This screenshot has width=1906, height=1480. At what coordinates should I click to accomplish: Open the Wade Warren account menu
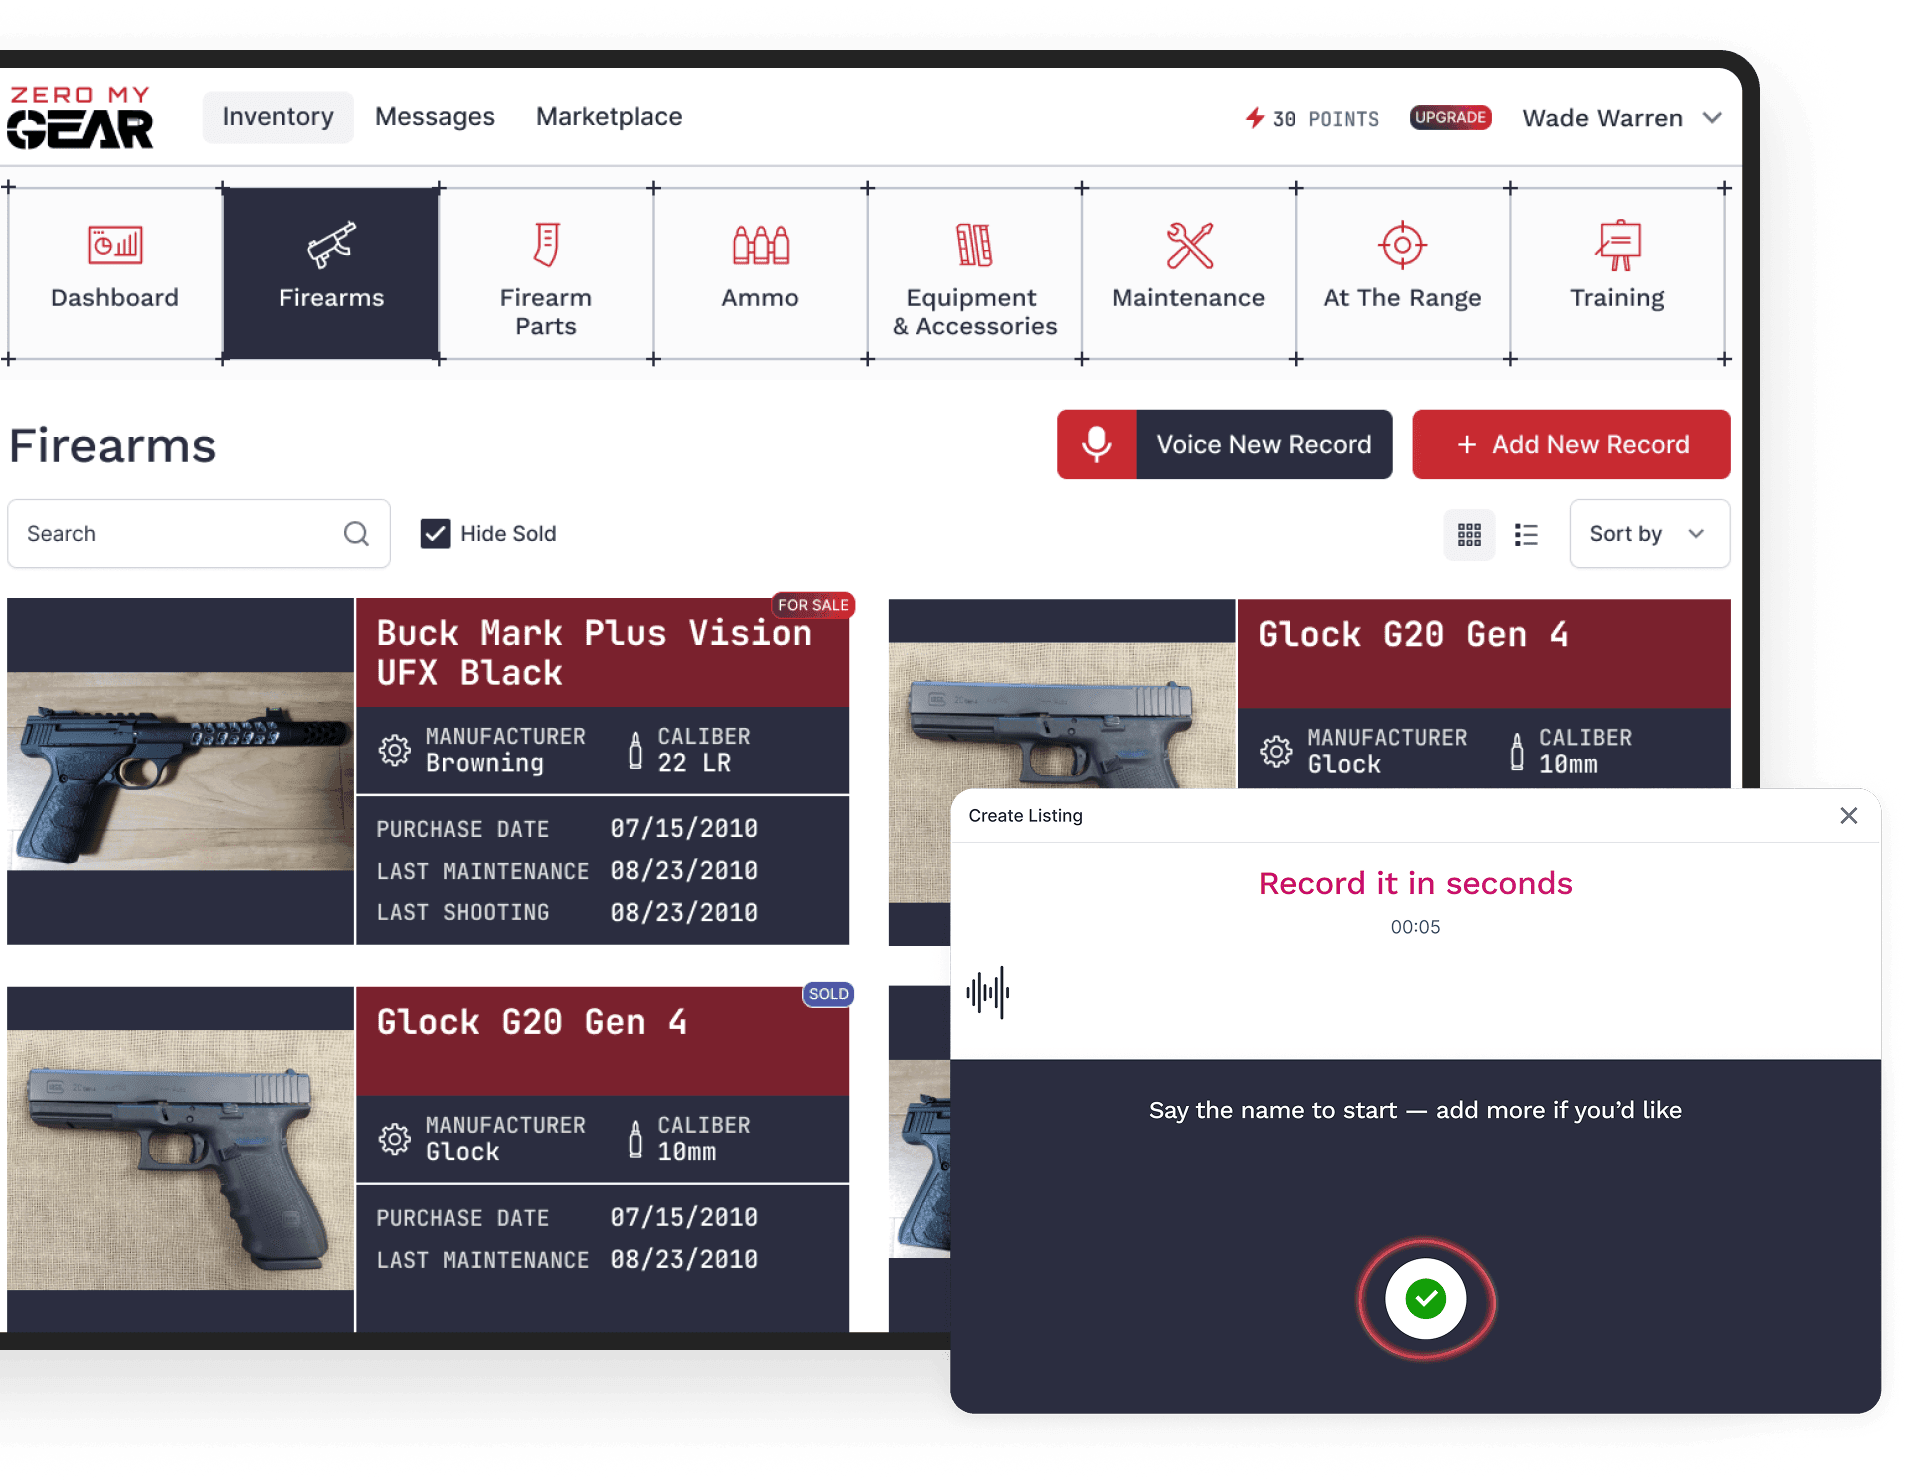click(x=1620, y=118)
